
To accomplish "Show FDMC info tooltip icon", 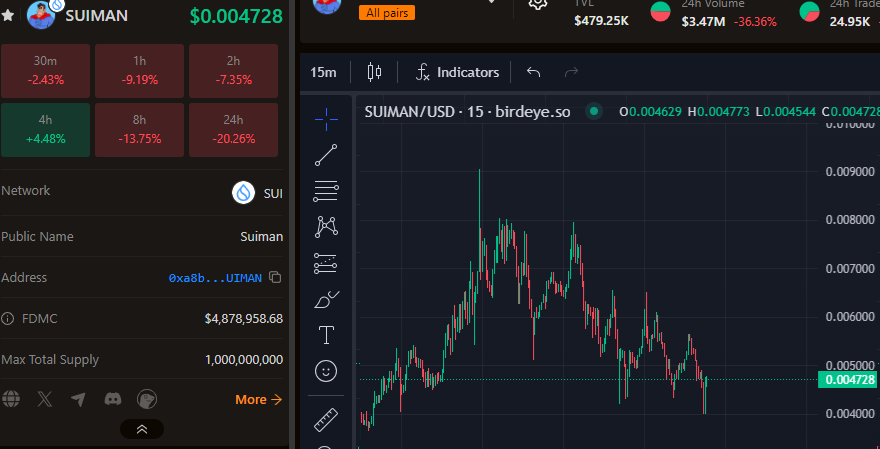I will pyautogui.click(x=7, y=319).
